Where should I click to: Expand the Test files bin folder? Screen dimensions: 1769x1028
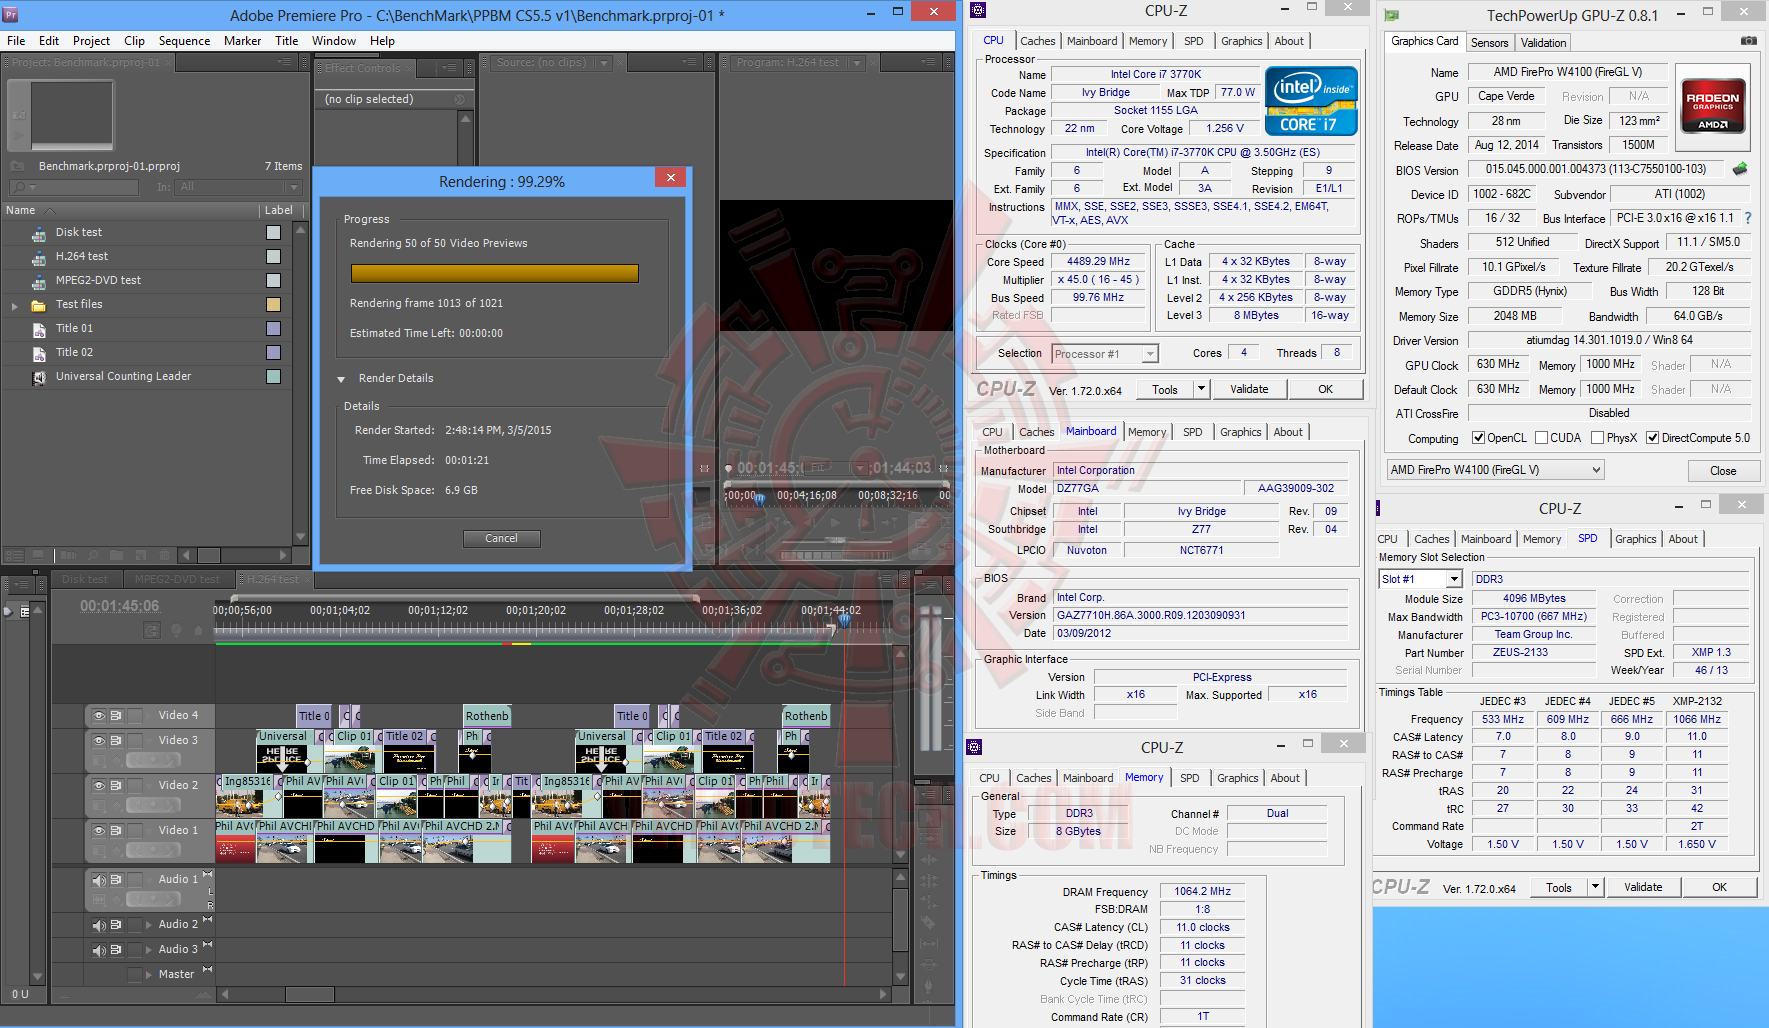pyautogui.click(x=14, y=305)
